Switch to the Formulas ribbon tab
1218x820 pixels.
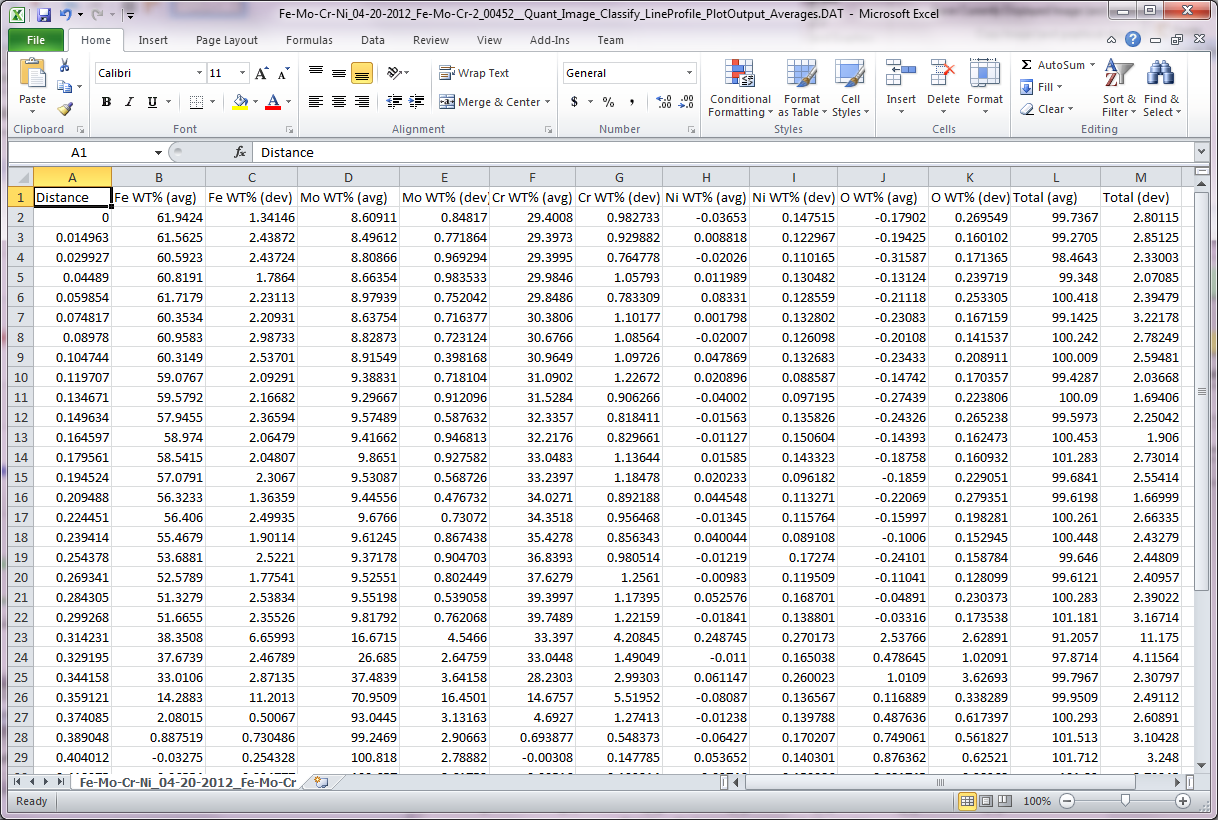(x=309, y=40)
